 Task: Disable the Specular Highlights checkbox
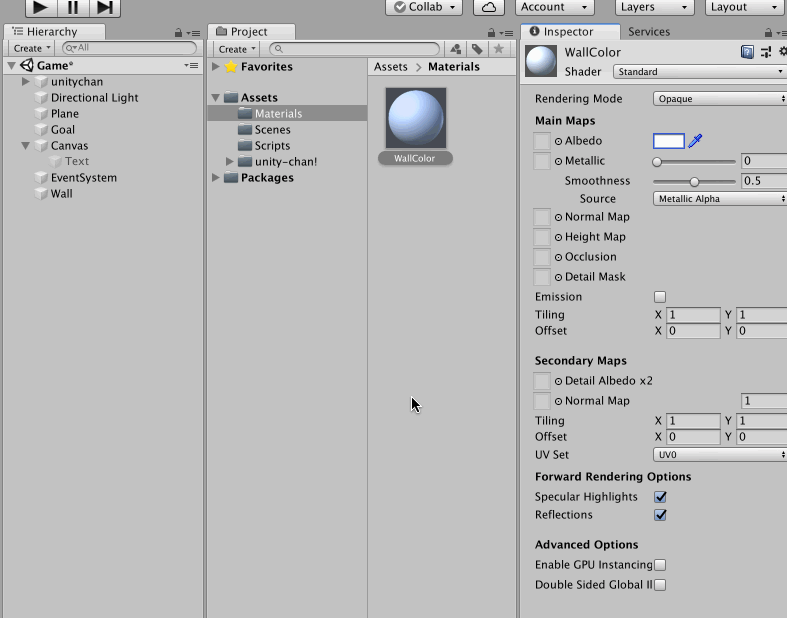pos(660,497)
